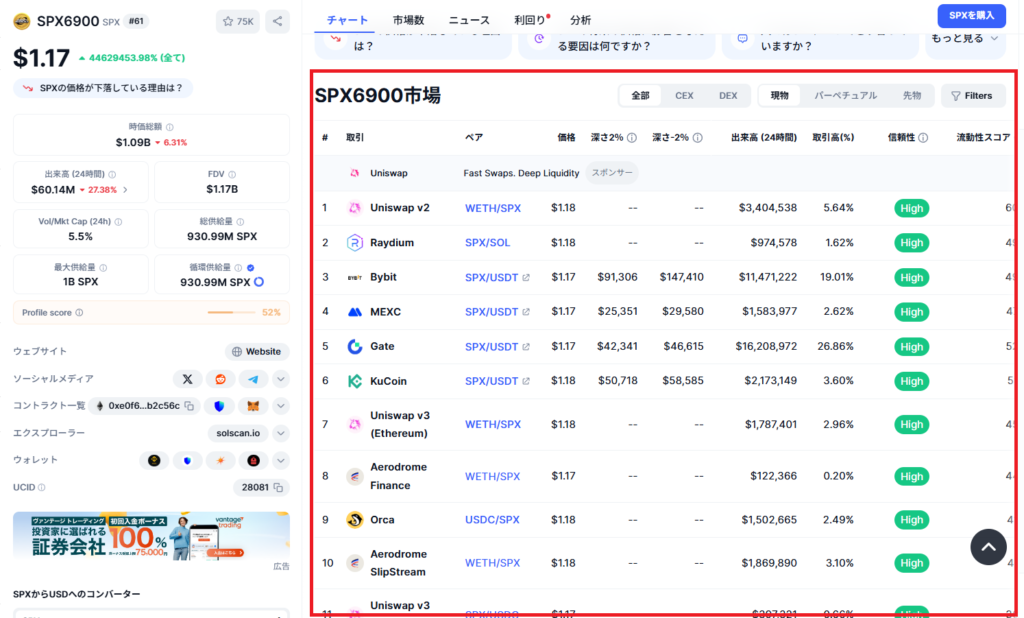Click the High badge in Gate row

coord(911,347)
